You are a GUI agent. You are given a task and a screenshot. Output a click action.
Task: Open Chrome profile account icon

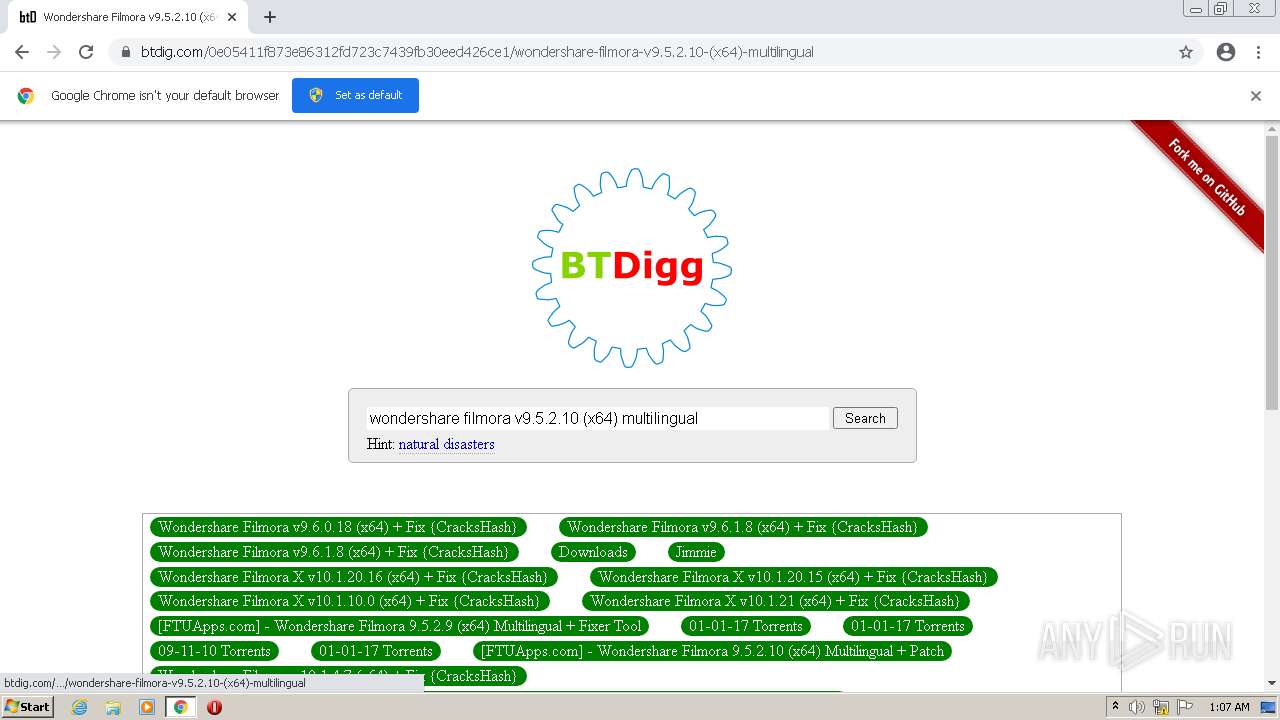click(1226, 52)
